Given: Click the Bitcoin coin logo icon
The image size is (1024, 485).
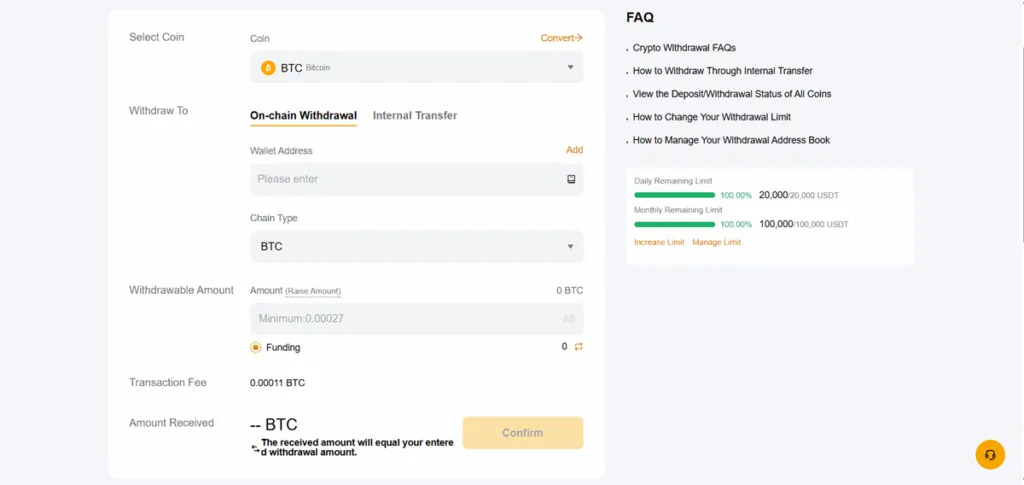Looking at the screenshot, I should point(268,68).
